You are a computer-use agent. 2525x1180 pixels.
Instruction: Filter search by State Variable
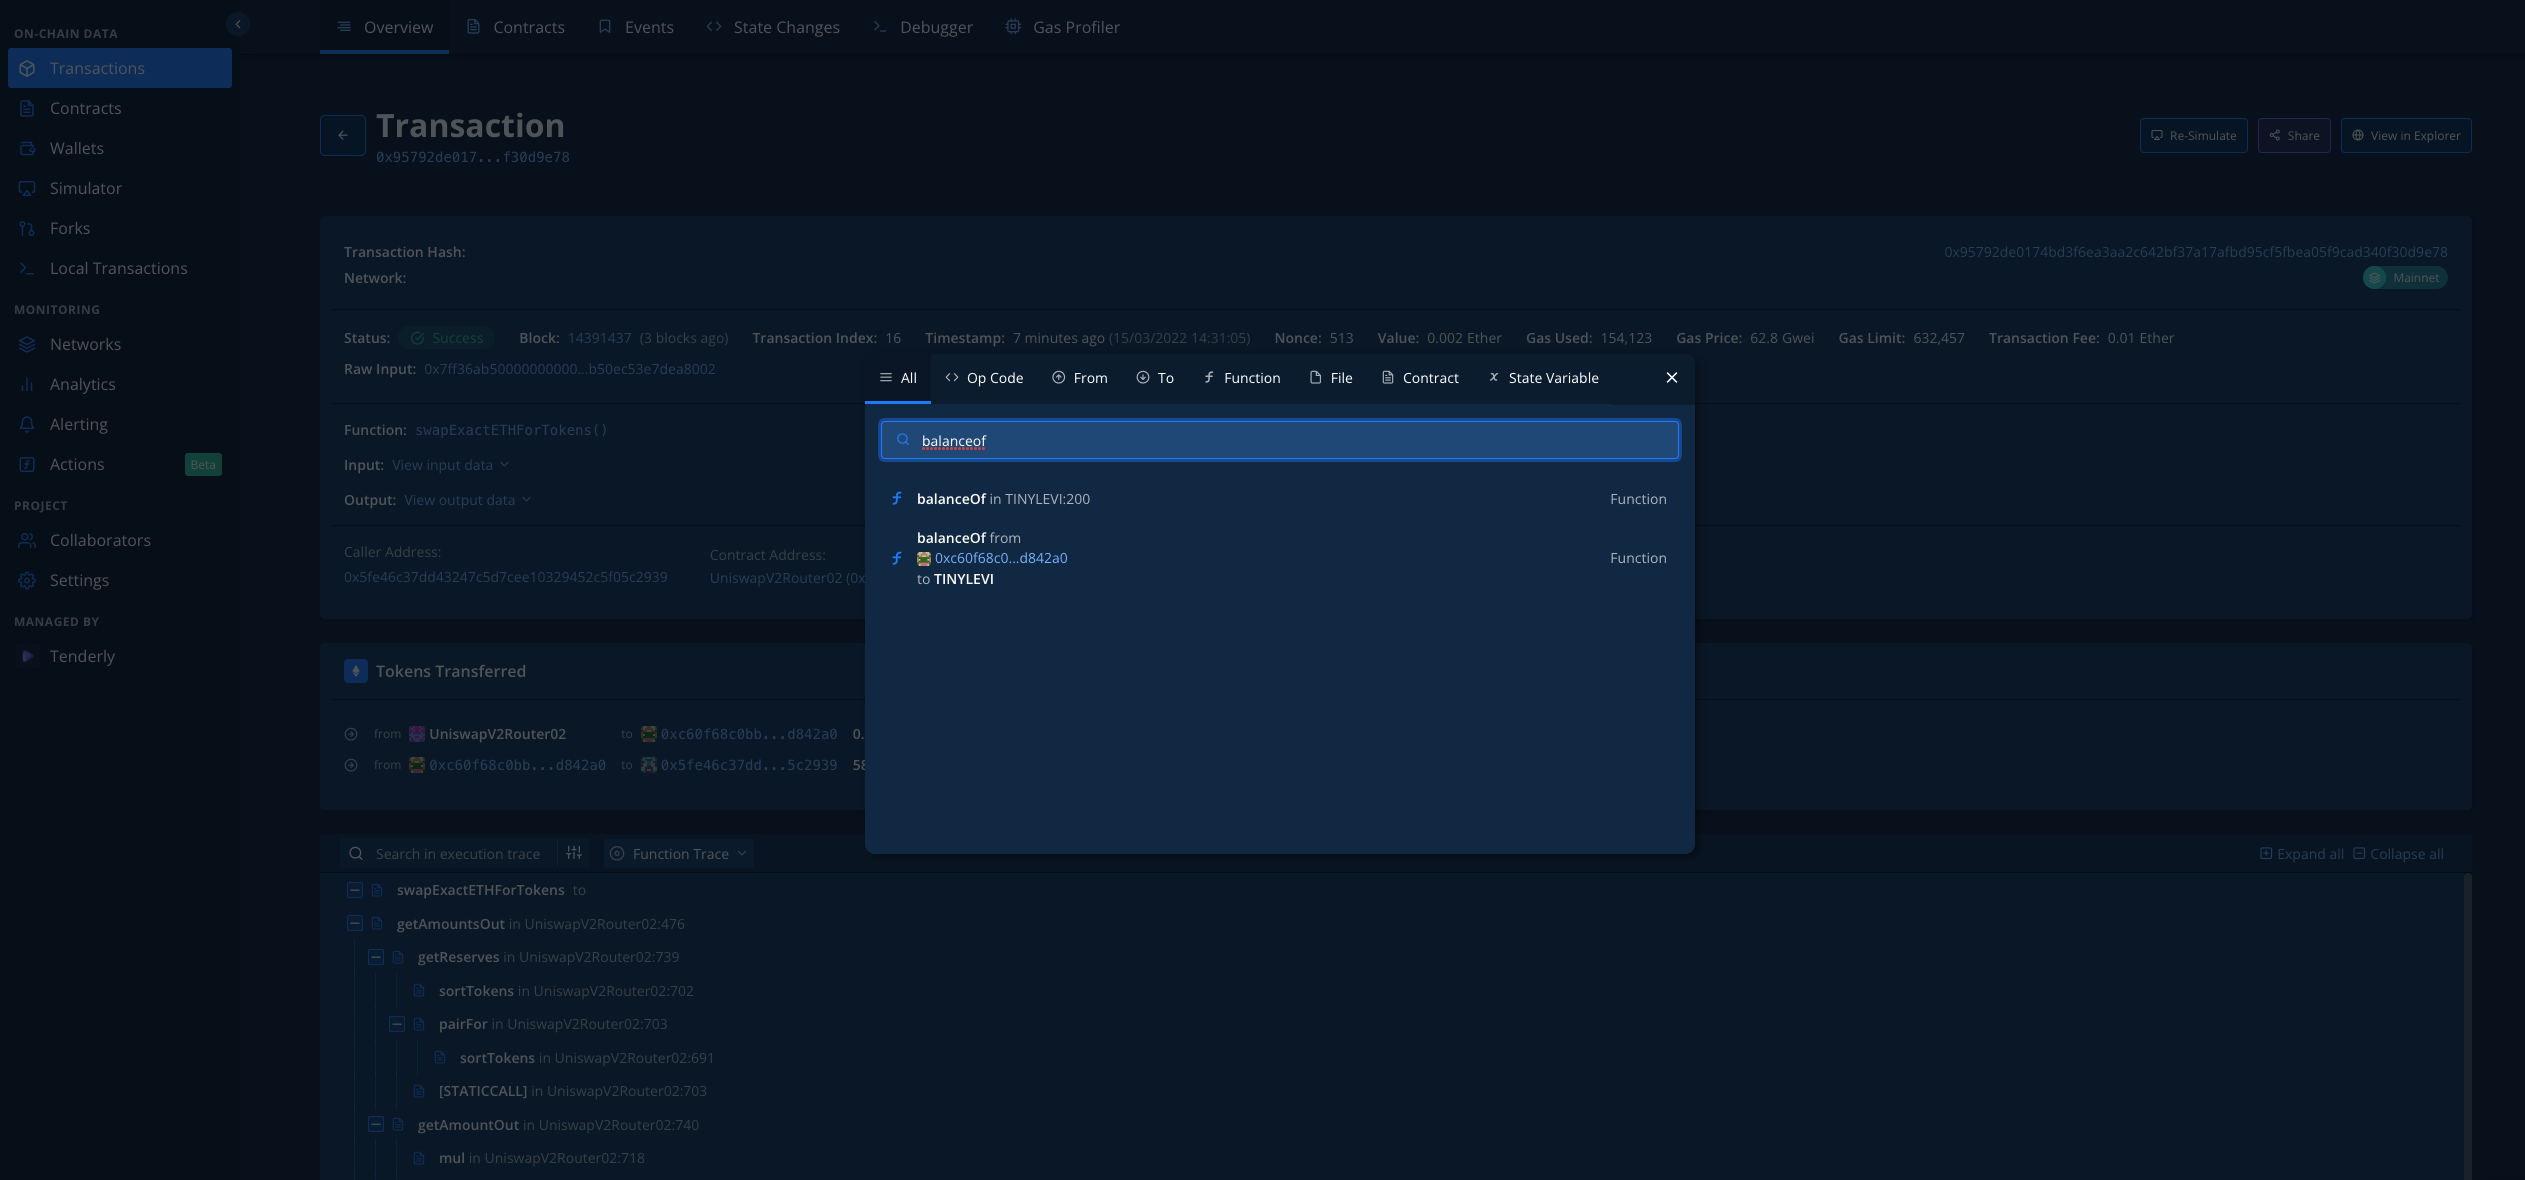(1544, 378)
